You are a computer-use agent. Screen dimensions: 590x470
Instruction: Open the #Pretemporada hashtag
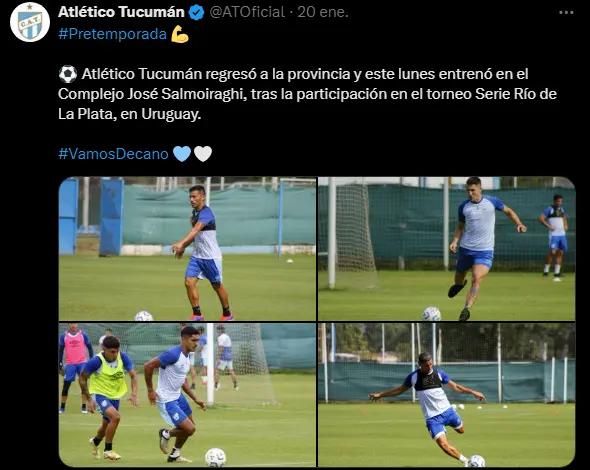click(x=113, y=34)
